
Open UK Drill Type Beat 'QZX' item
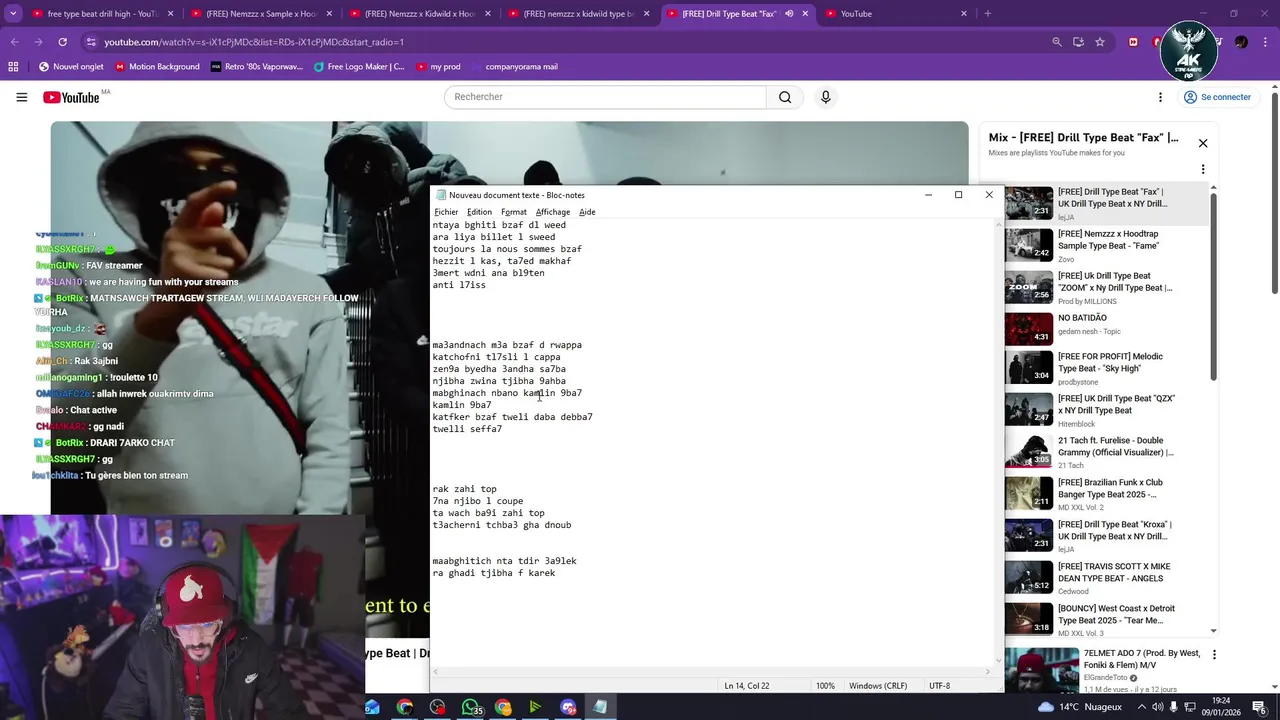pyautogui.click(x=1106, y=410)
